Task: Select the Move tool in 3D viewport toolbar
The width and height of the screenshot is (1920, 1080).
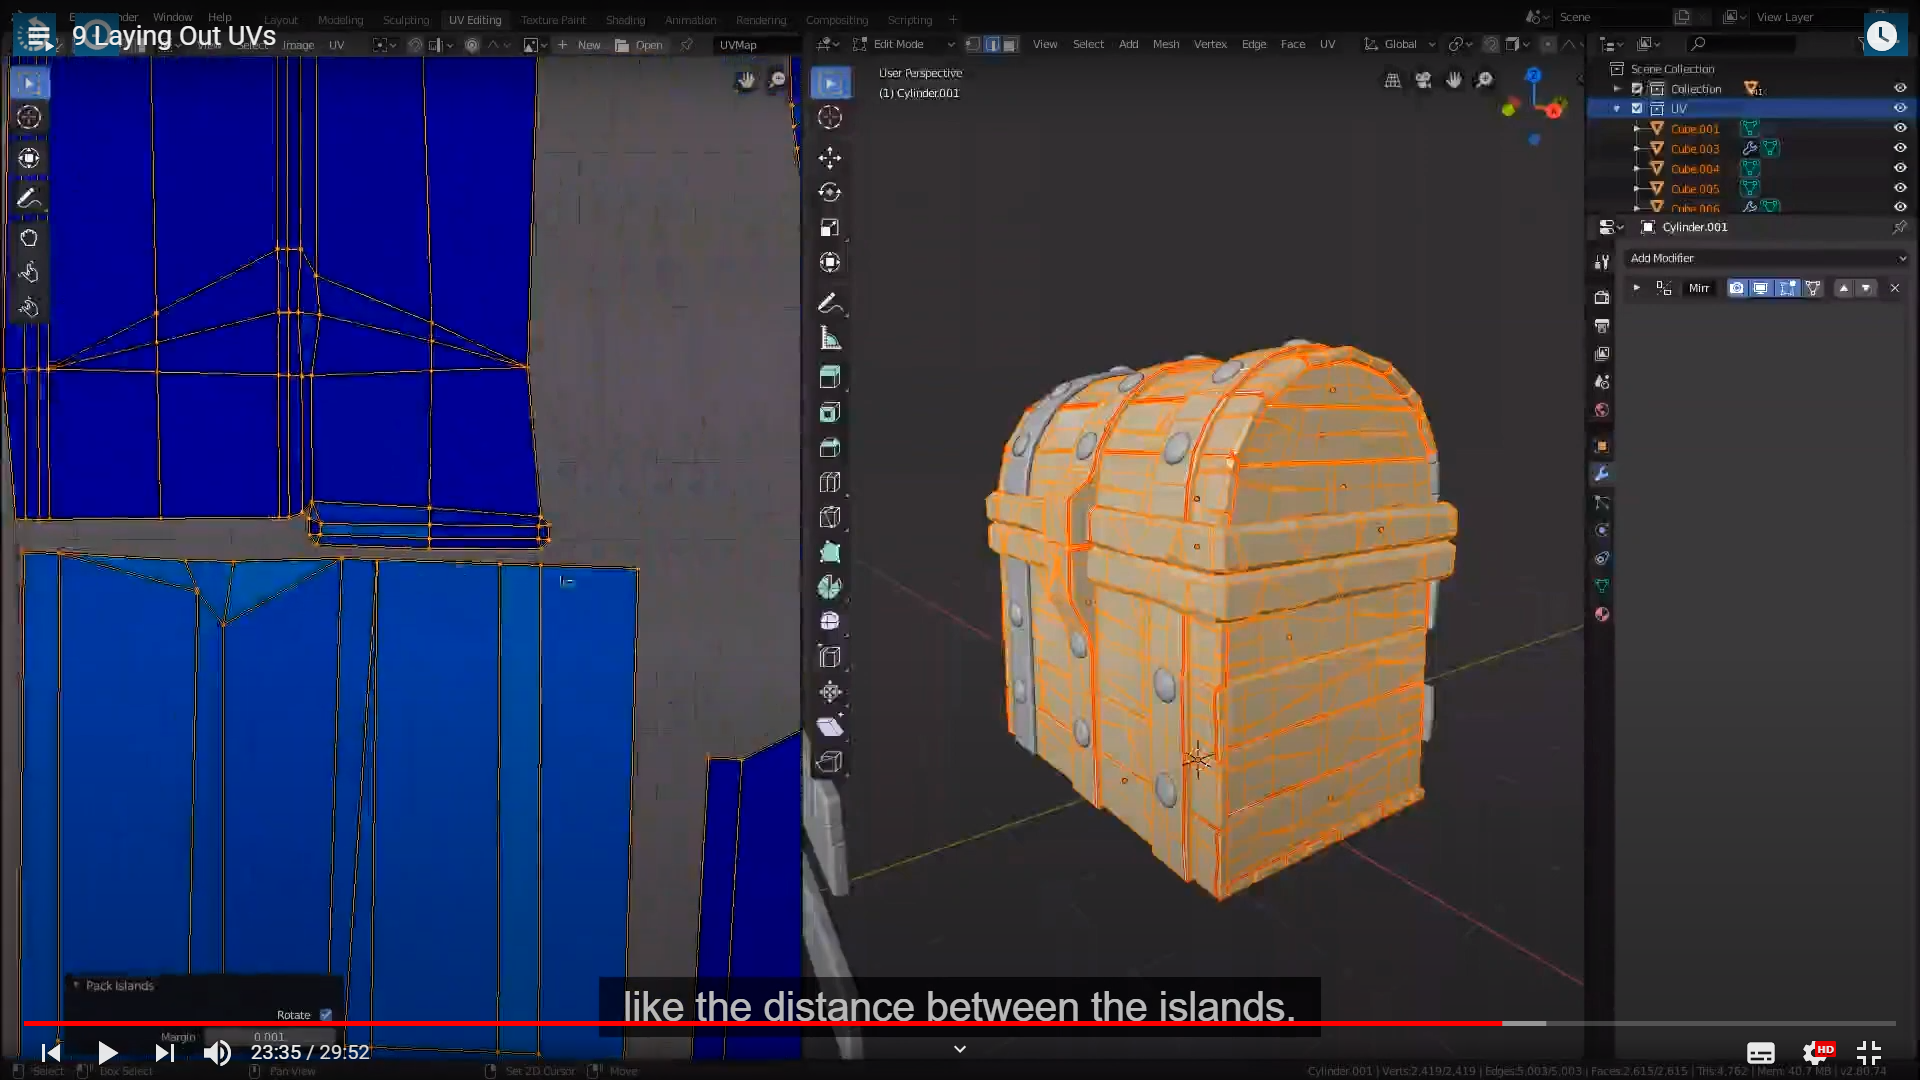Action: coord(829,158)
